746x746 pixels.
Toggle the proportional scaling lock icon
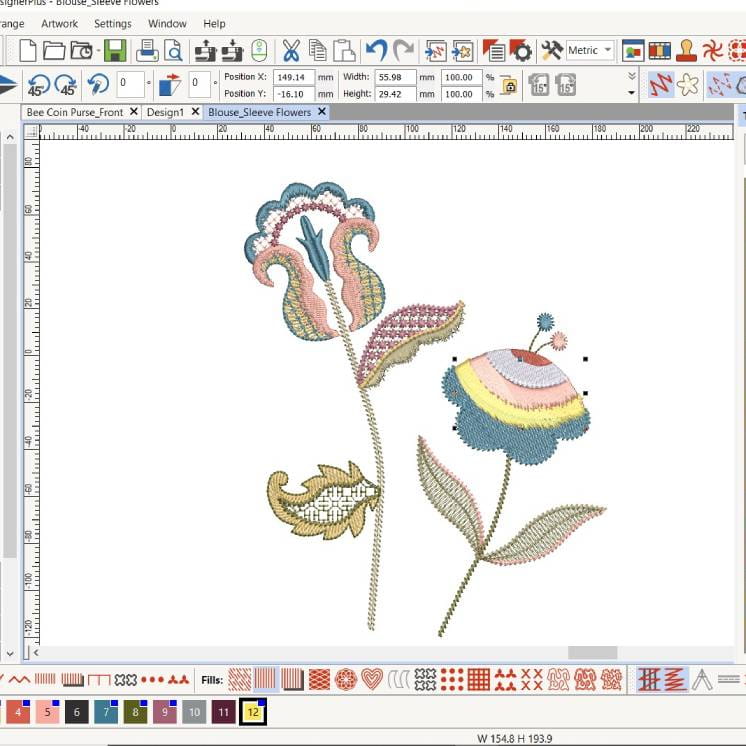508,86
